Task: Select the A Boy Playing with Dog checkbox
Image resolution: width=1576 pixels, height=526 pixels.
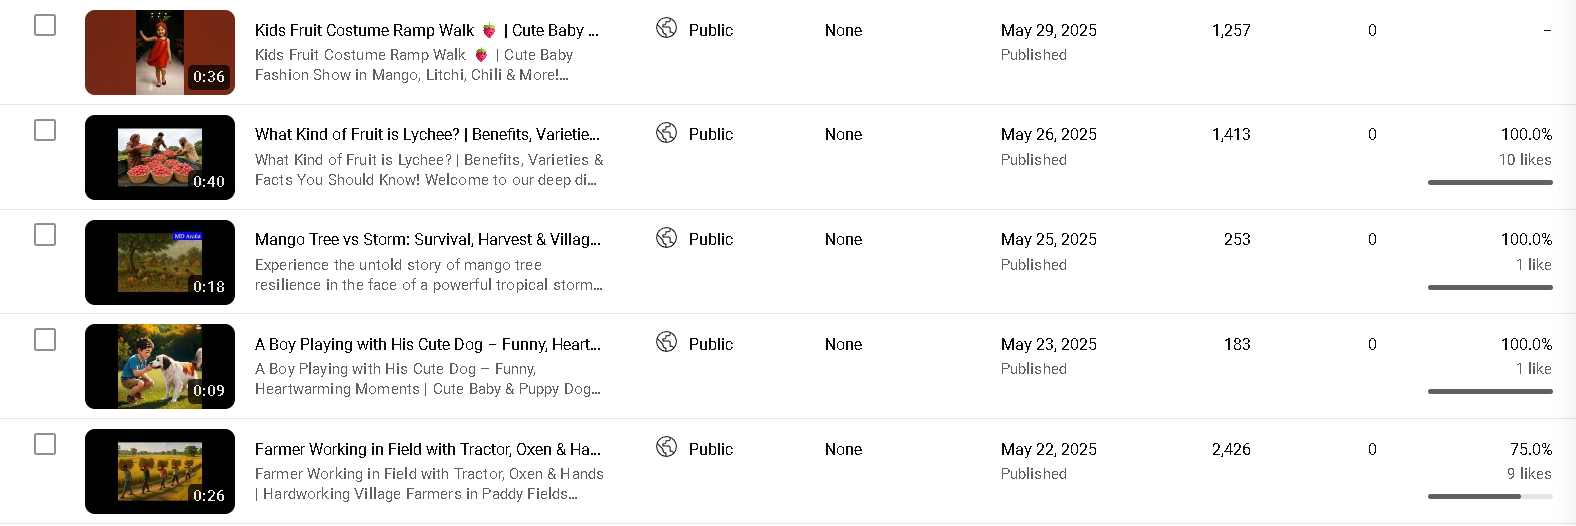Action: click(x=45, y=339)
